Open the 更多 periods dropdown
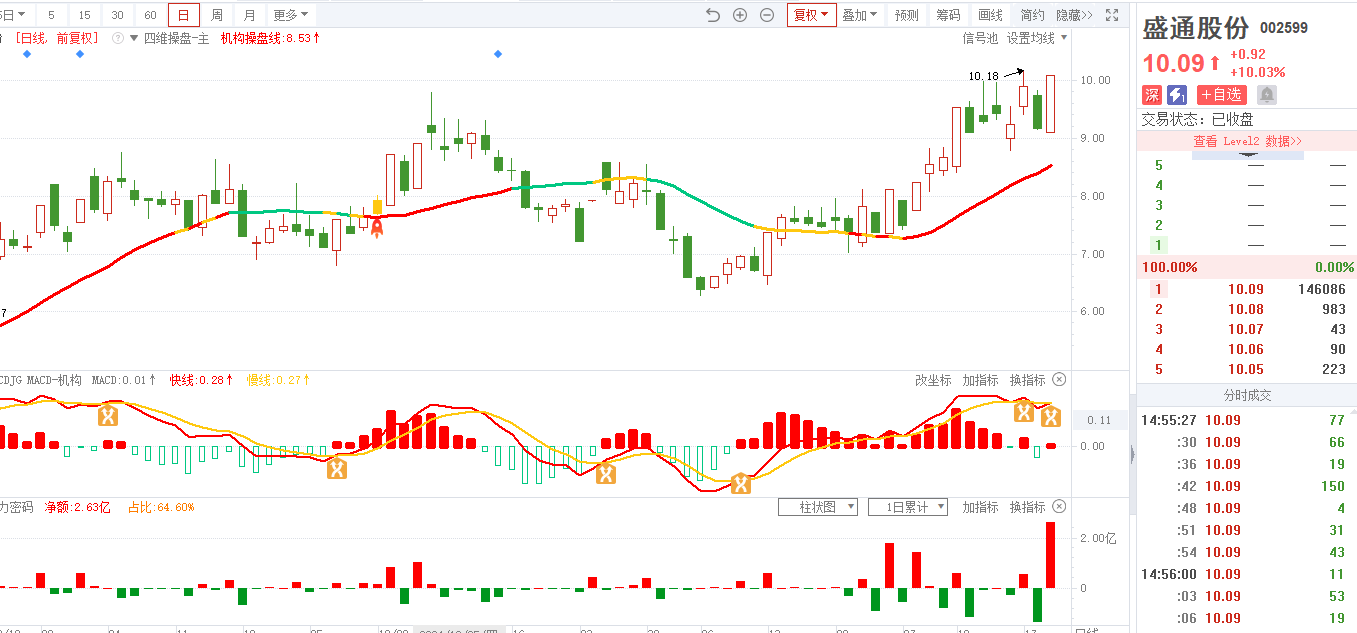This screenshot has height=633, width=1357. pyautogui.click(x=291, y=15)
